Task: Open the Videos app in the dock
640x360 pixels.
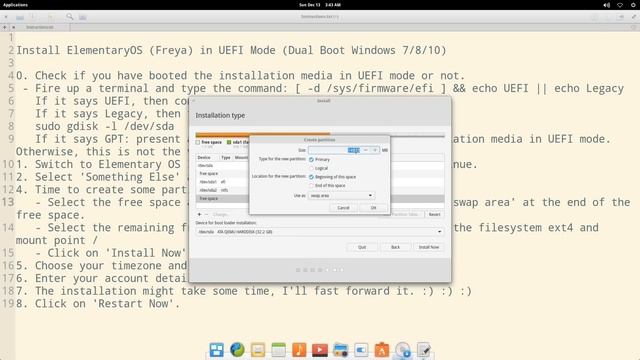Action: (320, 350)
